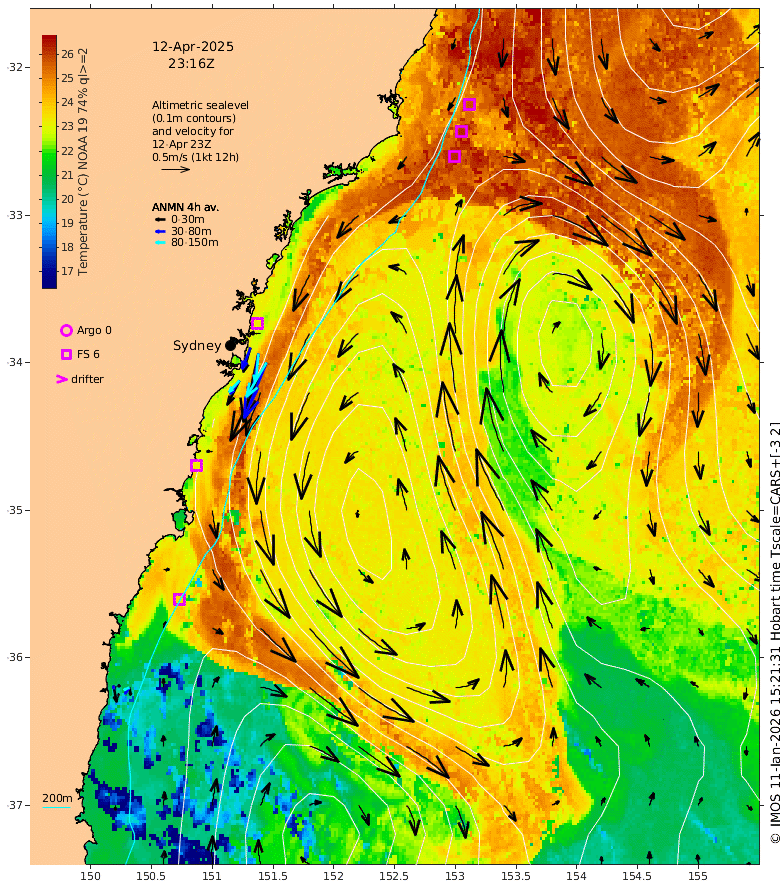Image resolution: width=780 pixels, height=890 pixels.
Task: Click the dark blue bottom of temperature colorbar
Action: (49, 279)
